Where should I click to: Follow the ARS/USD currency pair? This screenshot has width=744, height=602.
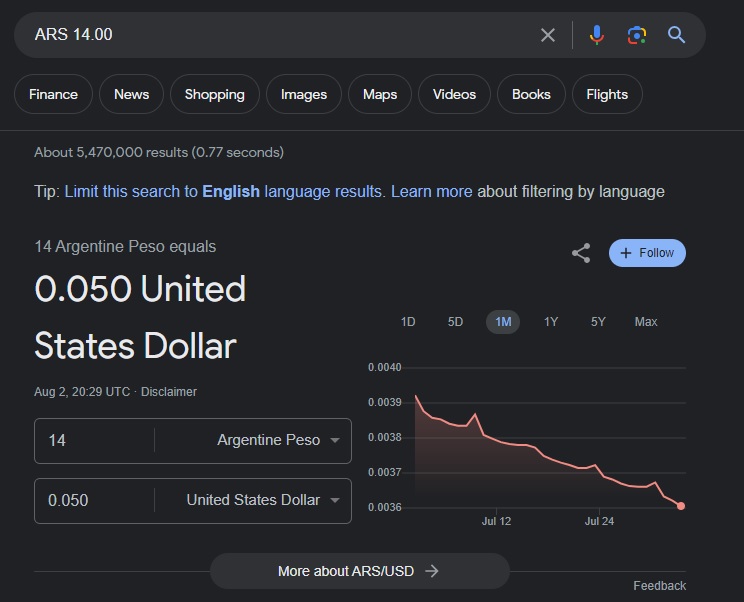pyautogui.click(x=647, y=253)
